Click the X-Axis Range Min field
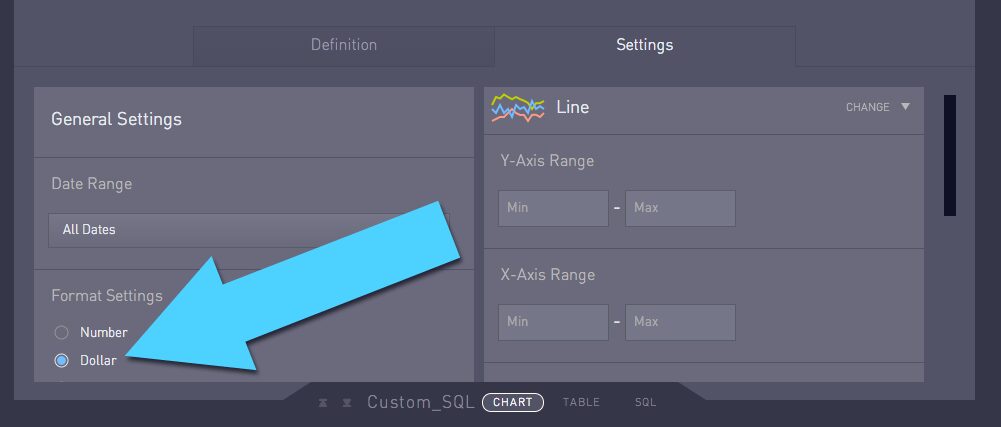1001x427 pixels. pyautogui.click(x=553, y=322)
